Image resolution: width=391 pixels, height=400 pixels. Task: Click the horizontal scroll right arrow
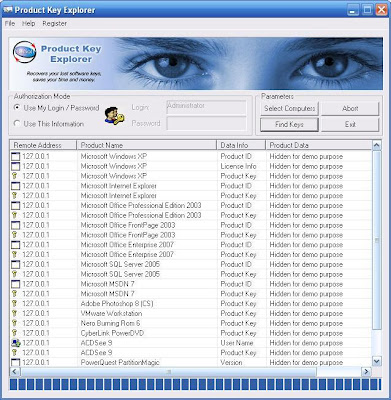[366, 371]
